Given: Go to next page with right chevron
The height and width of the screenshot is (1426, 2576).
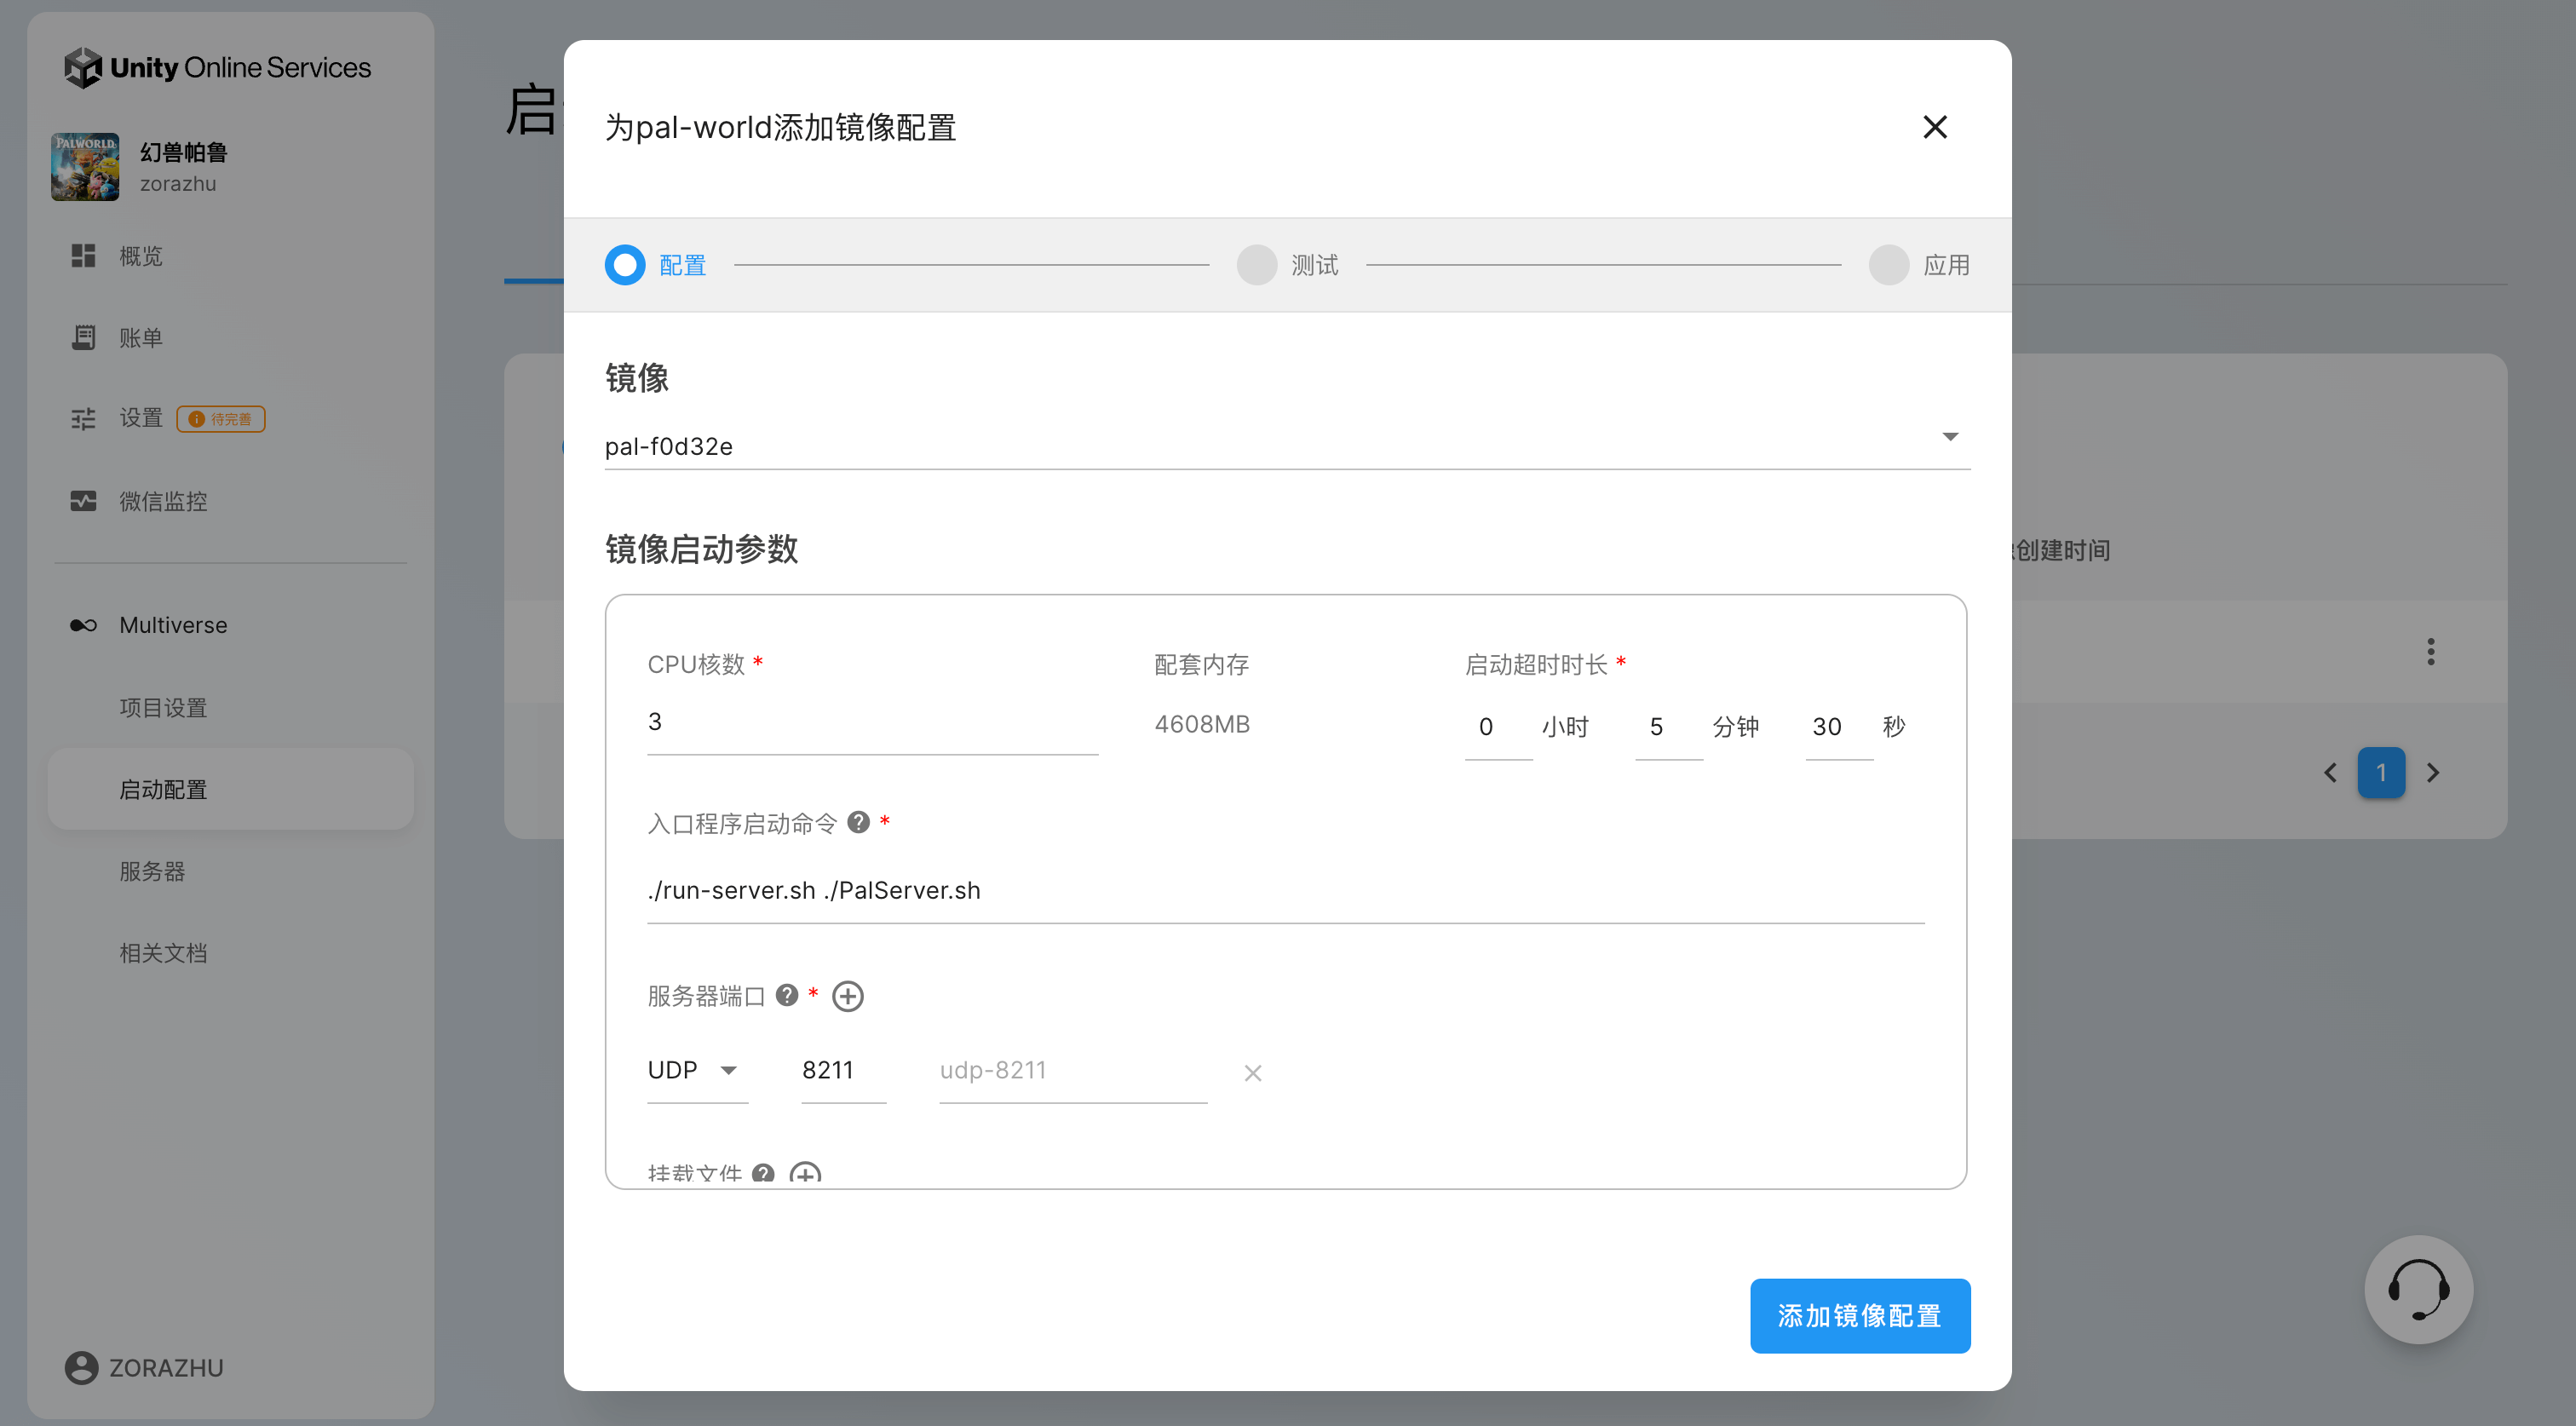Looking at the screenshot, I should coord(2433,773).
